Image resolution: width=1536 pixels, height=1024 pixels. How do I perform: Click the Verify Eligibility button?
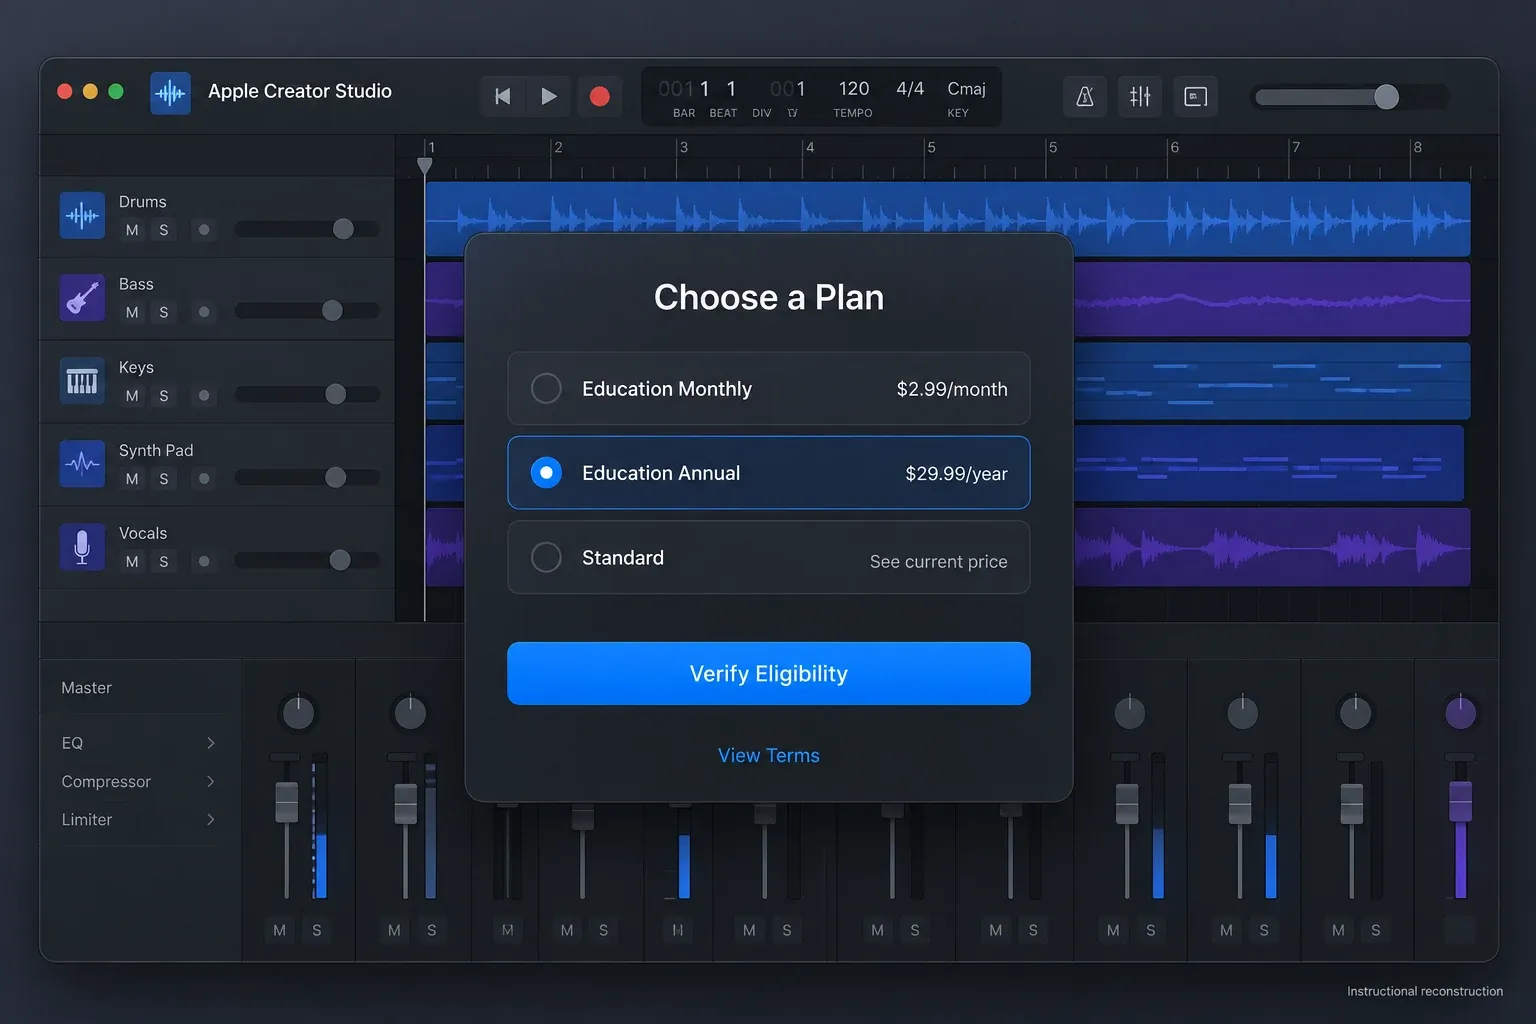[x=768, y=673]
